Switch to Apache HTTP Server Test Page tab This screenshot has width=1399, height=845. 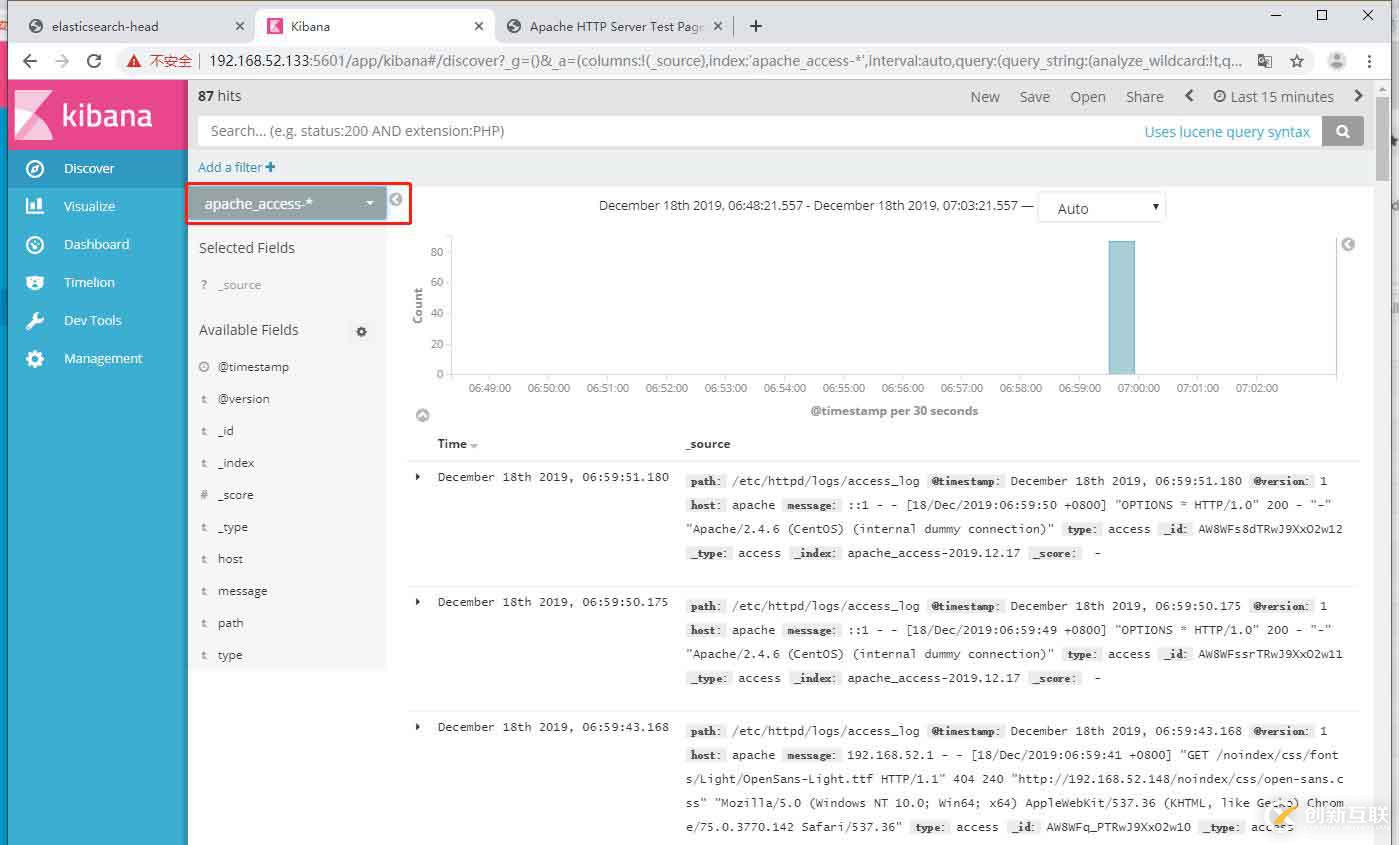pos(615,26)
